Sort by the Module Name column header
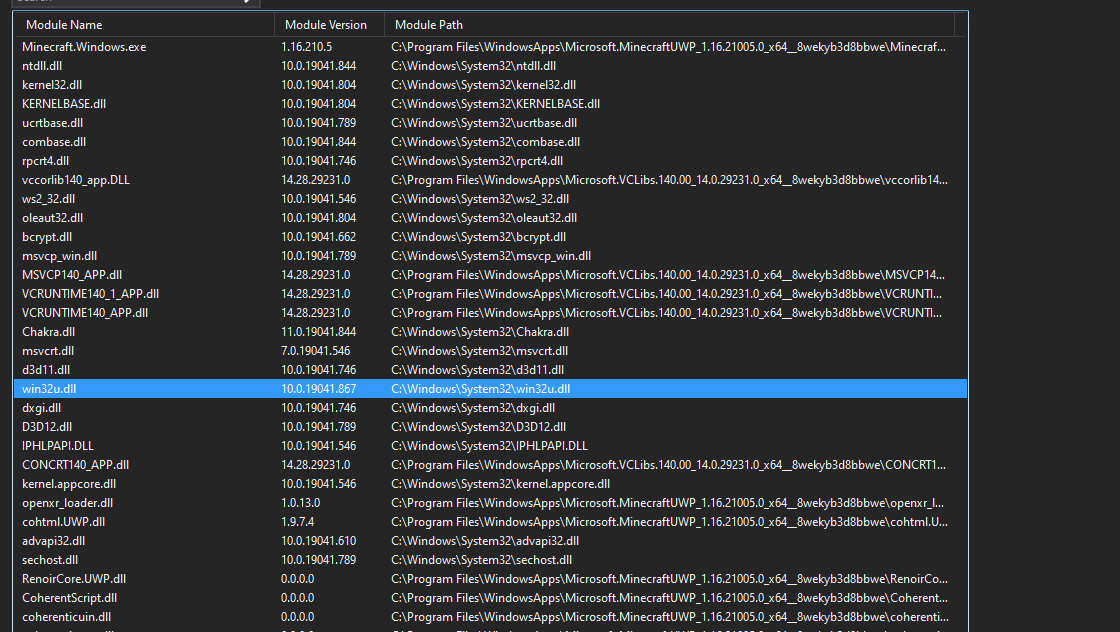The image size is (1120, 632). click(x=64, y=24)
